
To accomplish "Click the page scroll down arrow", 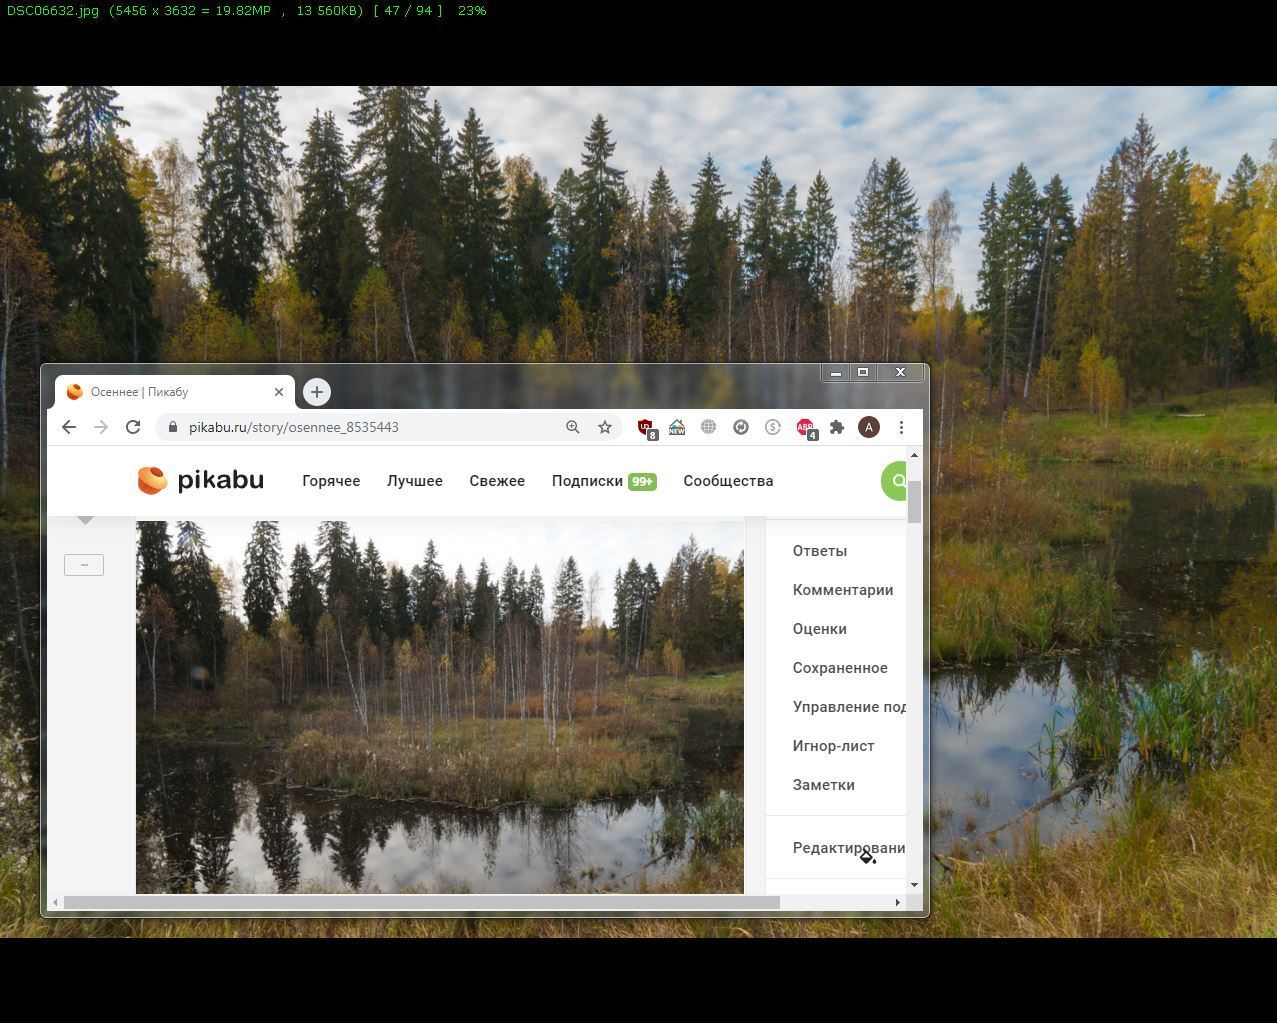I will tap(914, 885).
